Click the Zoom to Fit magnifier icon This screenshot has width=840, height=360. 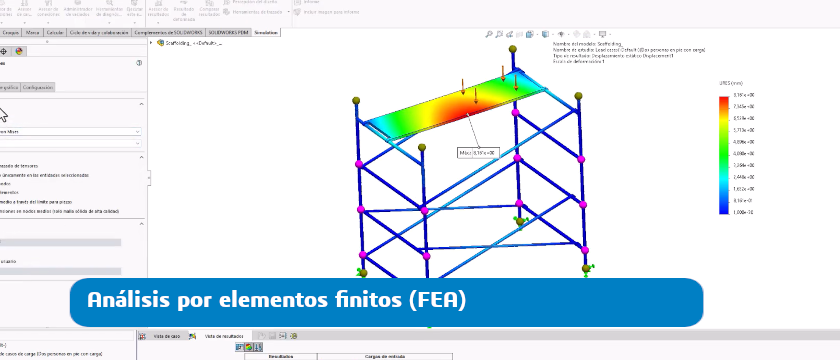click(489, 34)
